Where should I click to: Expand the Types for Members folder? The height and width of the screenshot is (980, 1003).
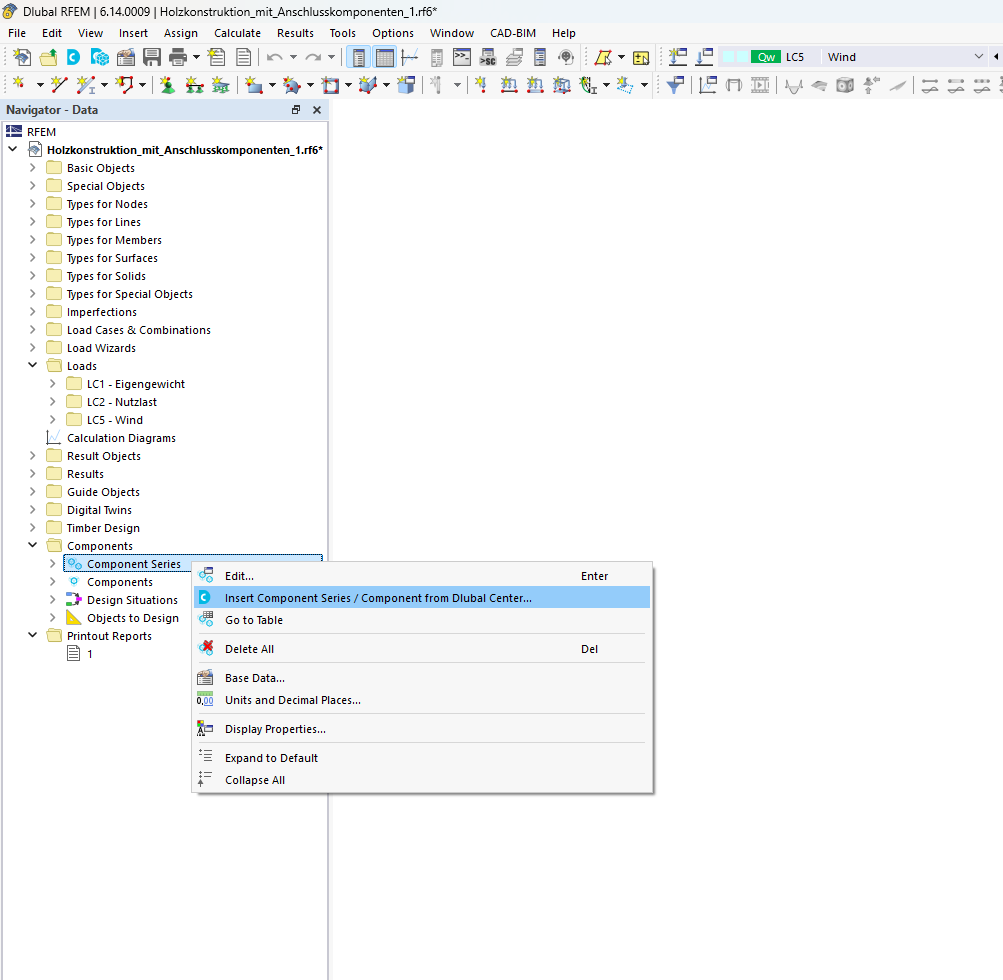[33, 240]
